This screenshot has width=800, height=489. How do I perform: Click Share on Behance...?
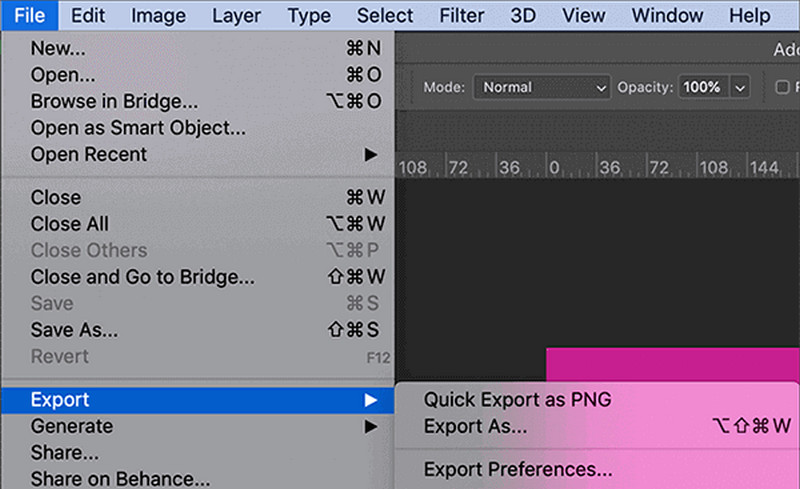120,479
